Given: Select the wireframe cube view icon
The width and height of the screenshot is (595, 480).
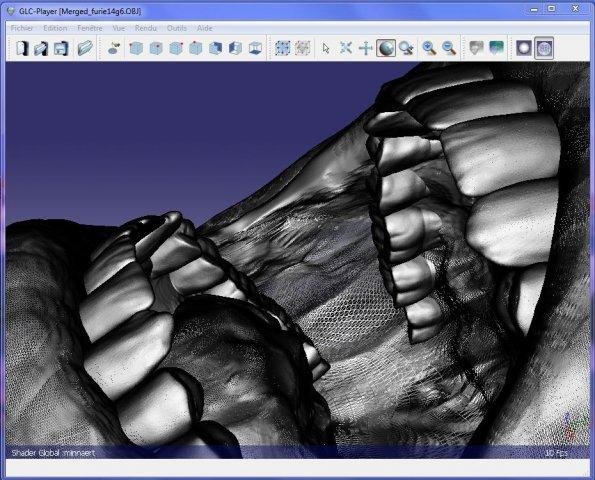Looking at the screenshot, I should [x=255, y=48].
